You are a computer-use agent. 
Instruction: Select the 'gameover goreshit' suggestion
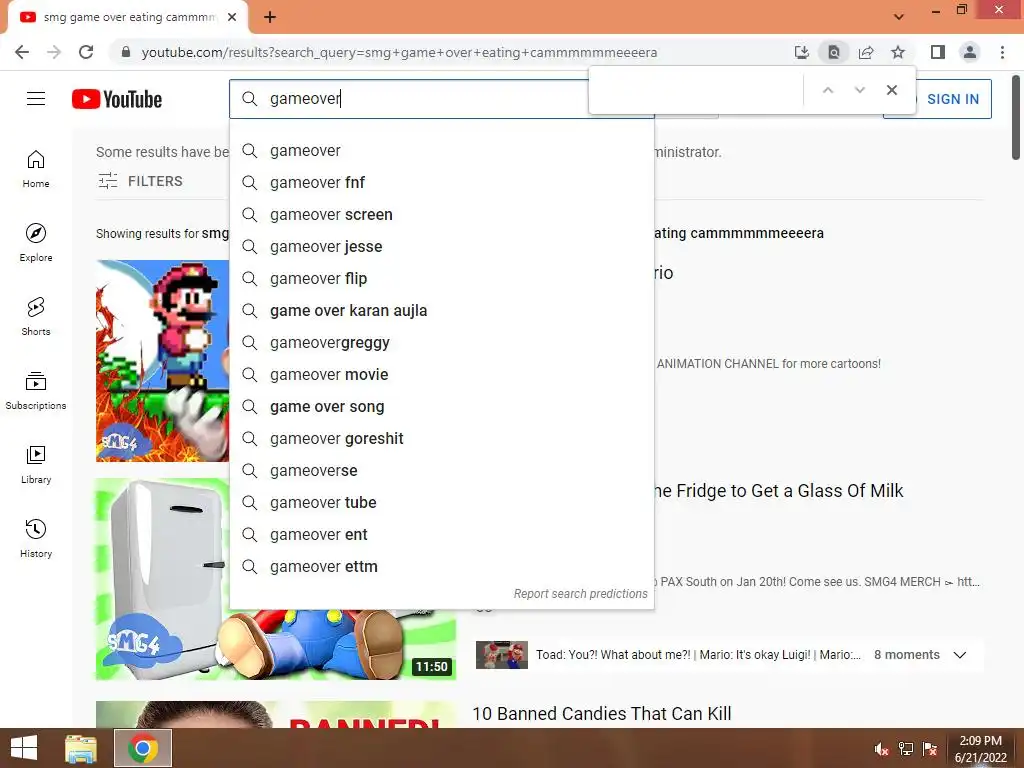[442, 439]
